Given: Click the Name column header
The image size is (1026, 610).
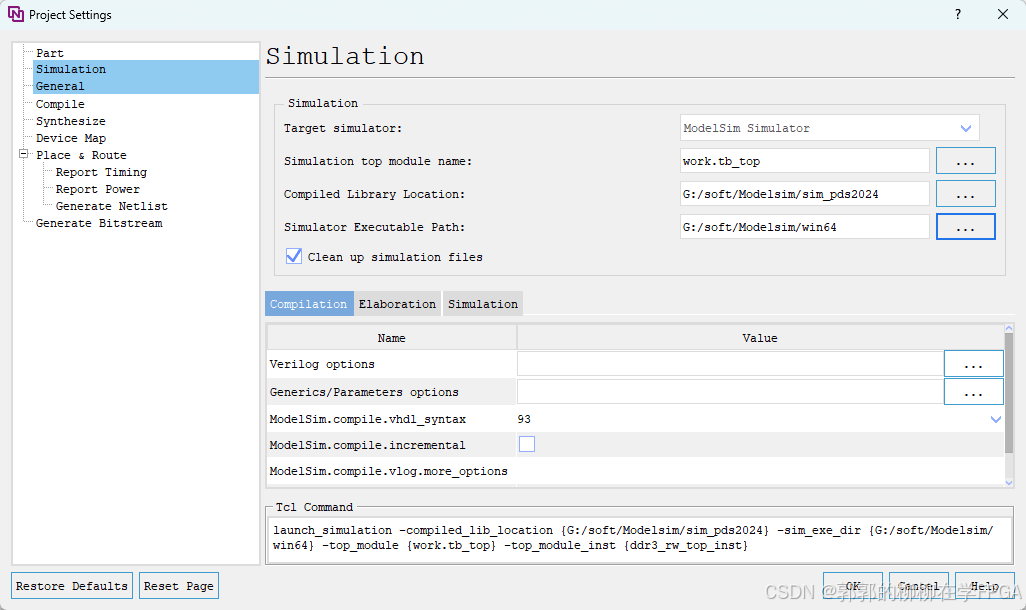Looking at the screenshot, I should pyautogui.click(x=391, y=338).
